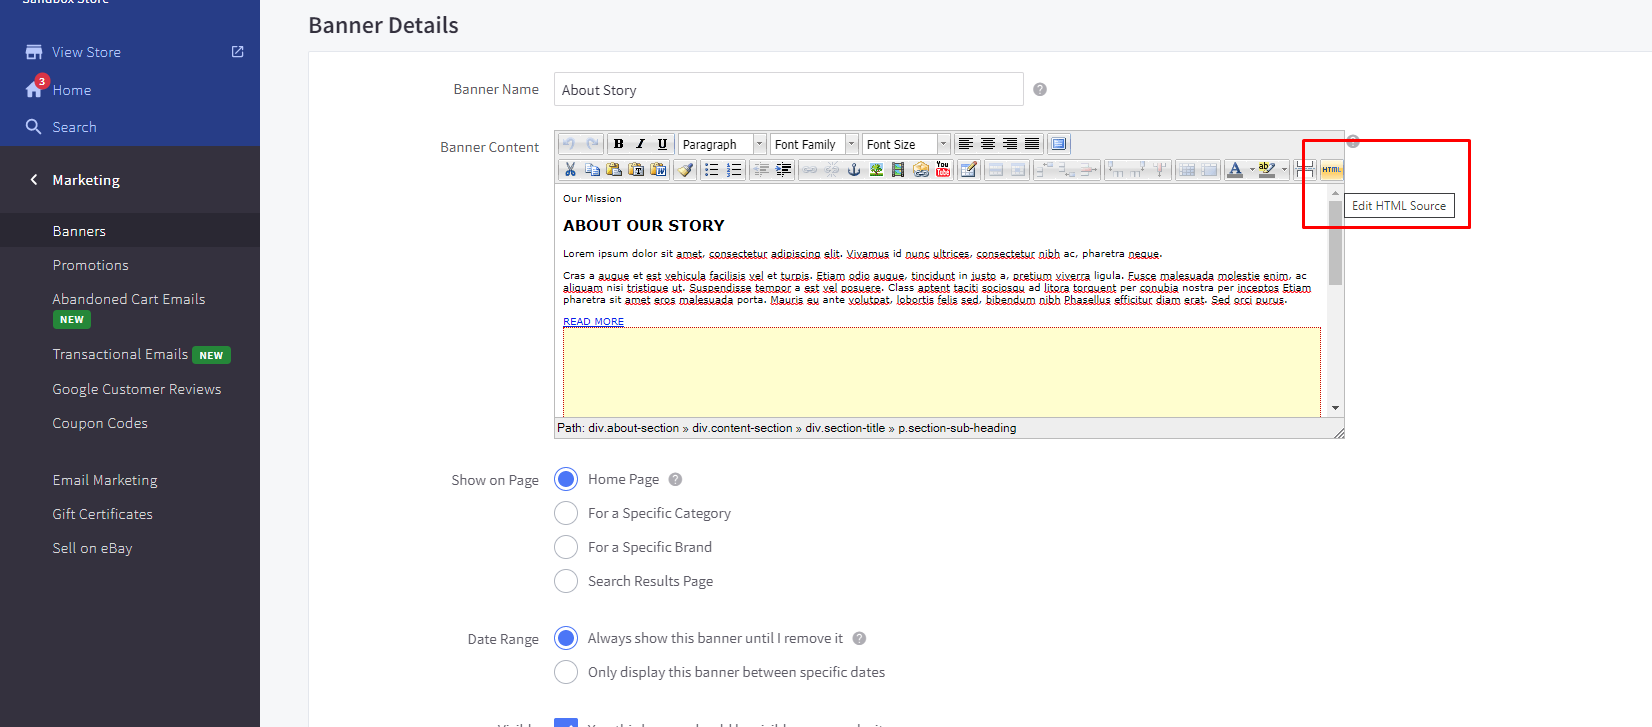Collapse Marketing menu with back chevron
Screen dimensions: 1652x727
(34, 180)
